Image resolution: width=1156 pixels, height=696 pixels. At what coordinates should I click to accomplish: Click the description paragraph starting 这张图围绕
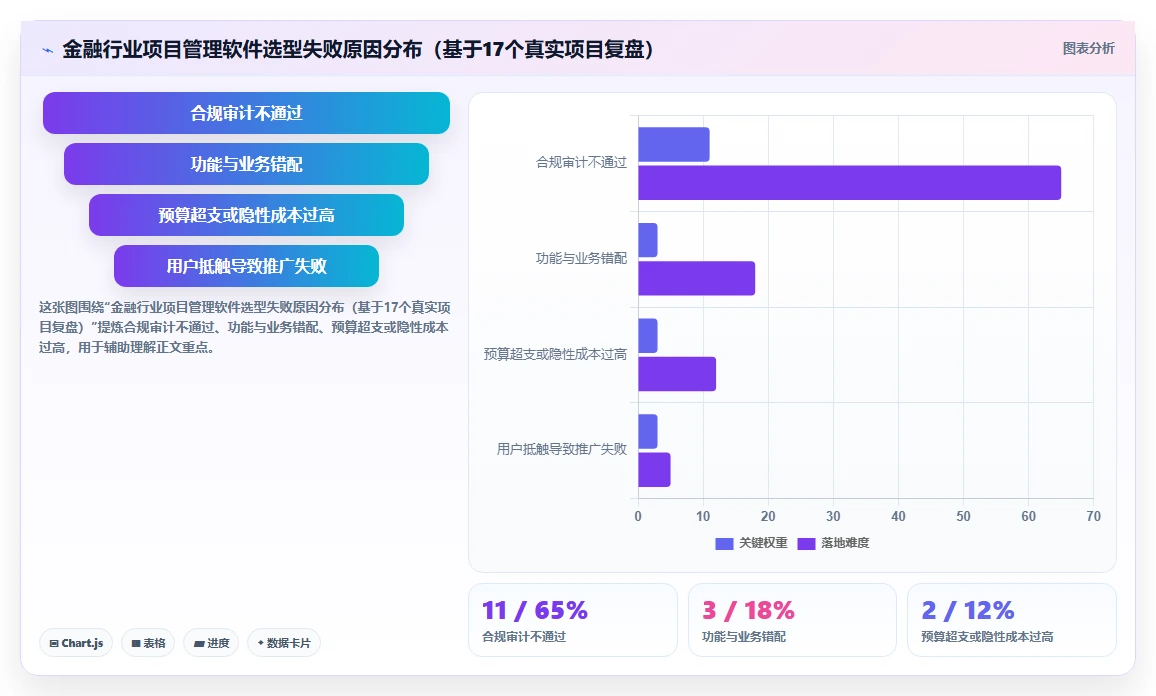tap(245, 327)
